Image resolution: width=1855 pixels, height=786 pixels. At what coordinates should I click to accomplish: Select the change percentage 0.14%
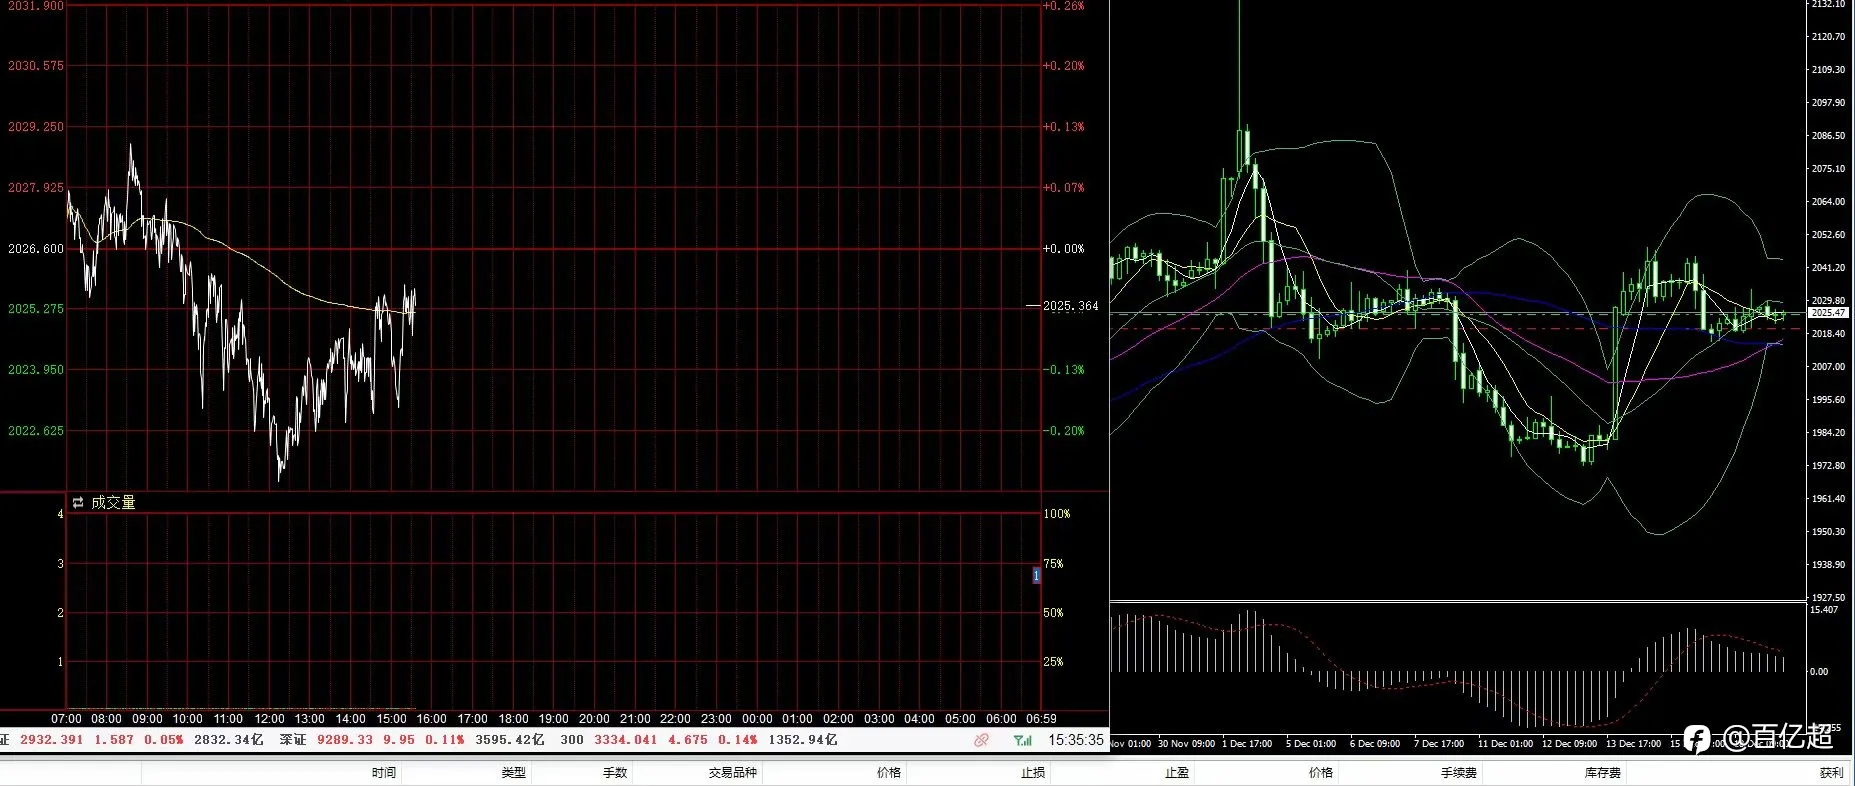pos(738,740)
